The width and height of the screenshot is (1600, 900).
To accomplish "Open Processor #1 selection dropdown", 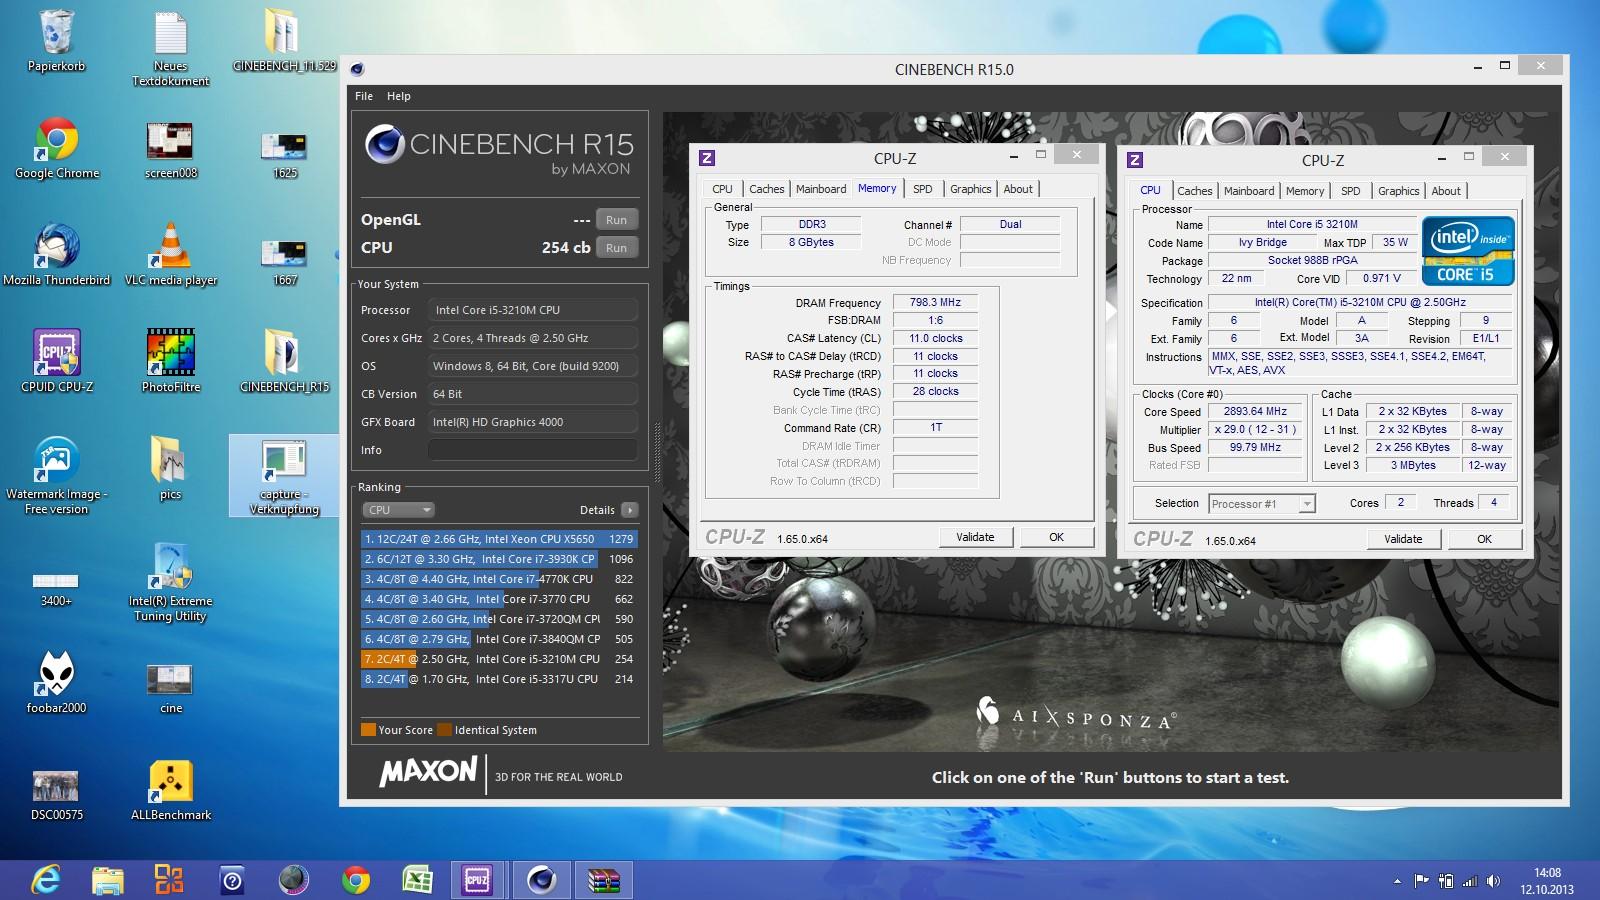I will pos(1262,504).
